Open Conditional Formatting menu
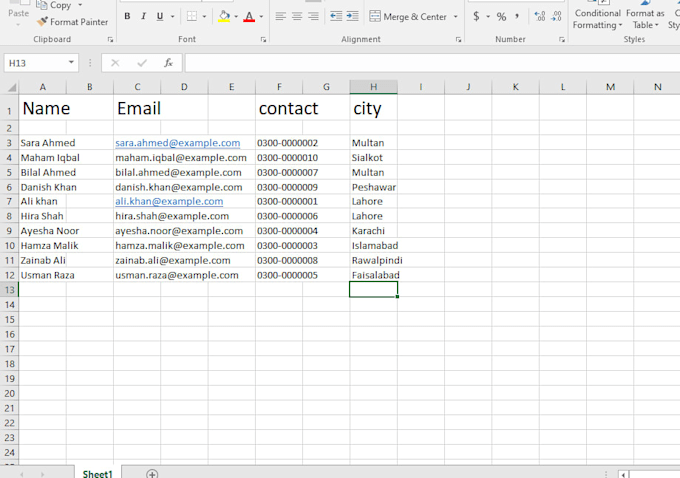 click(598, 18)
